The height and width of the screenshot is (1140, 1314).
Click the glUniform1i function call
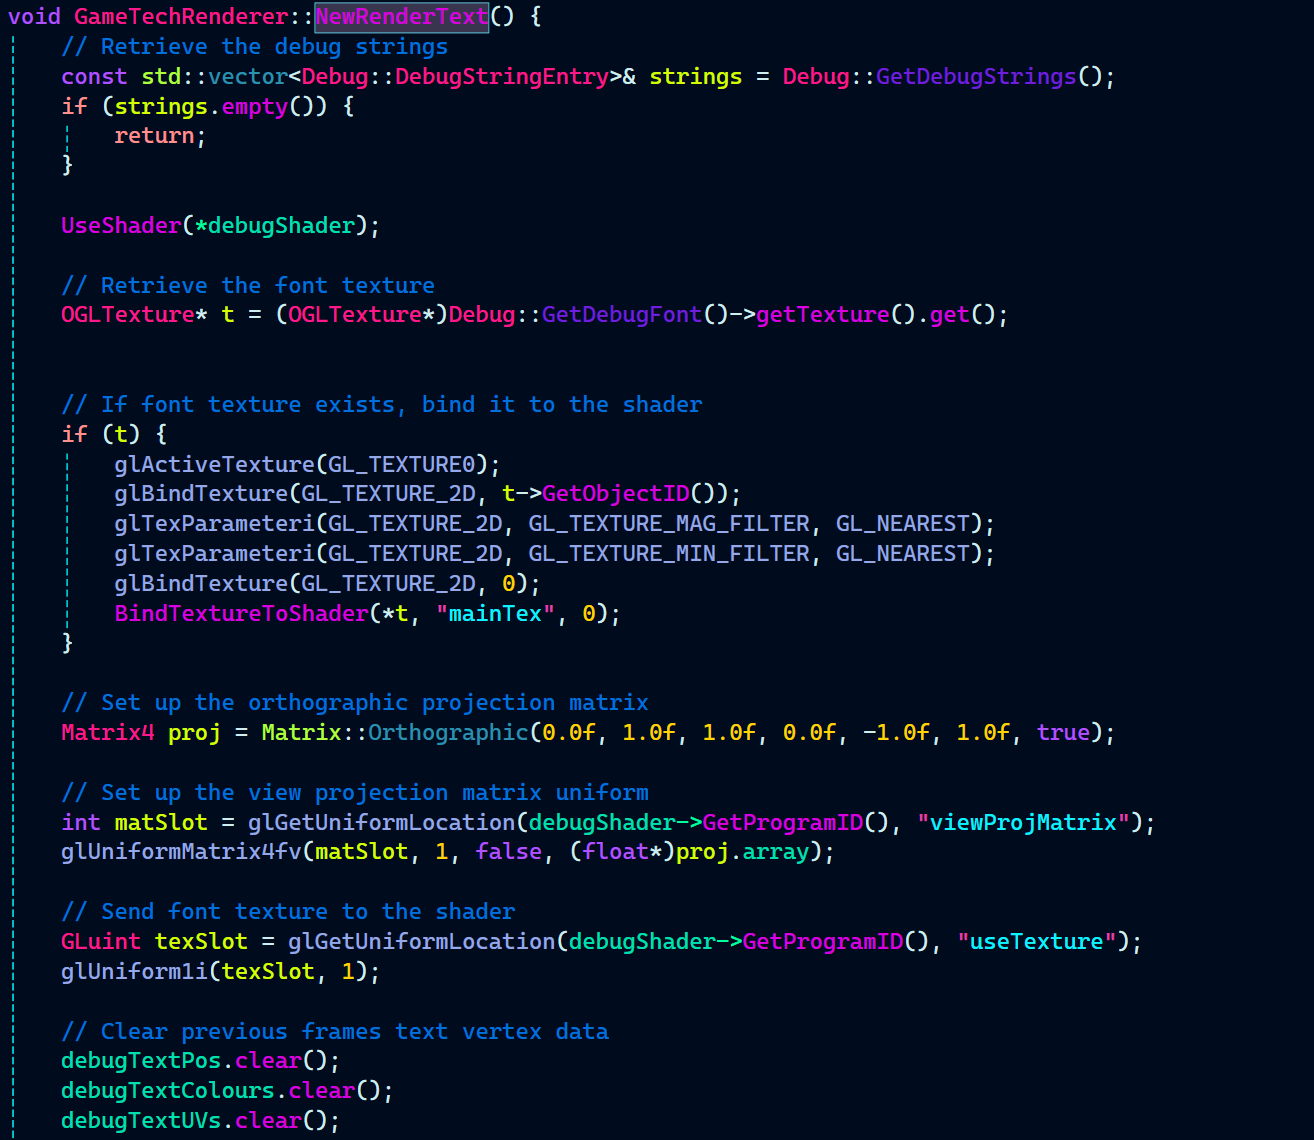coord(134,972)
